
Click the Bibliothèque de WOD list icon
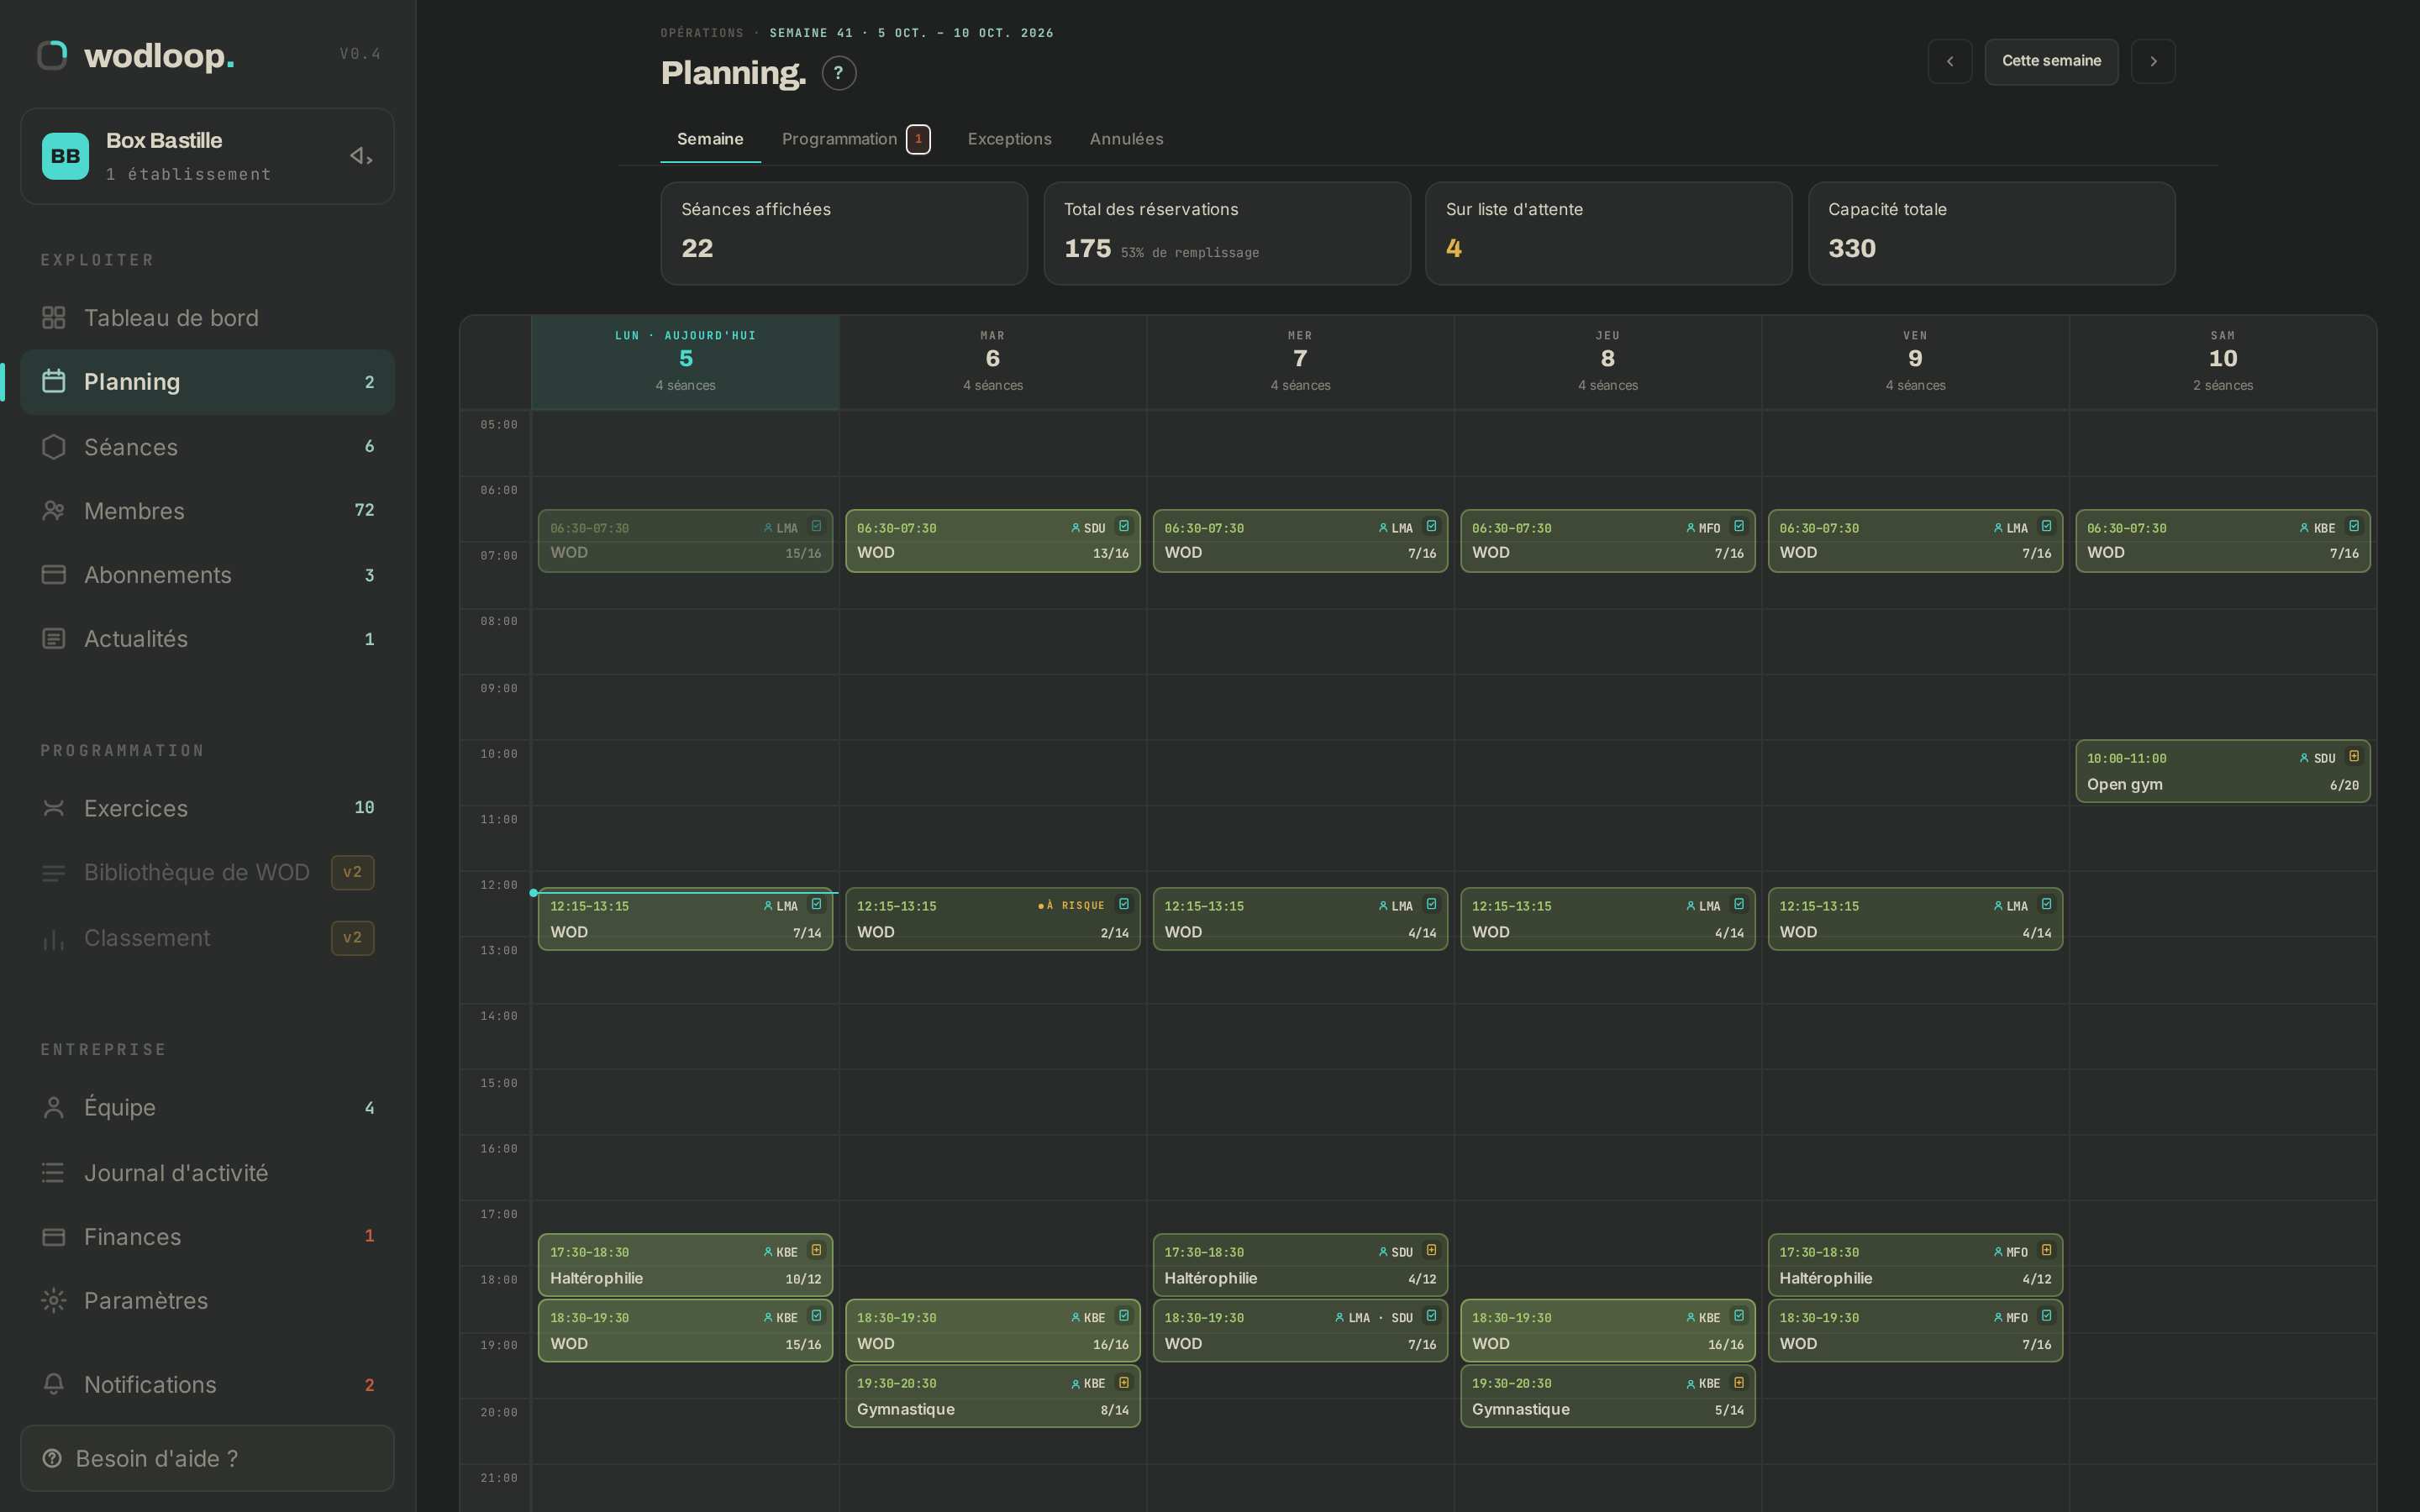coord(53,873)
